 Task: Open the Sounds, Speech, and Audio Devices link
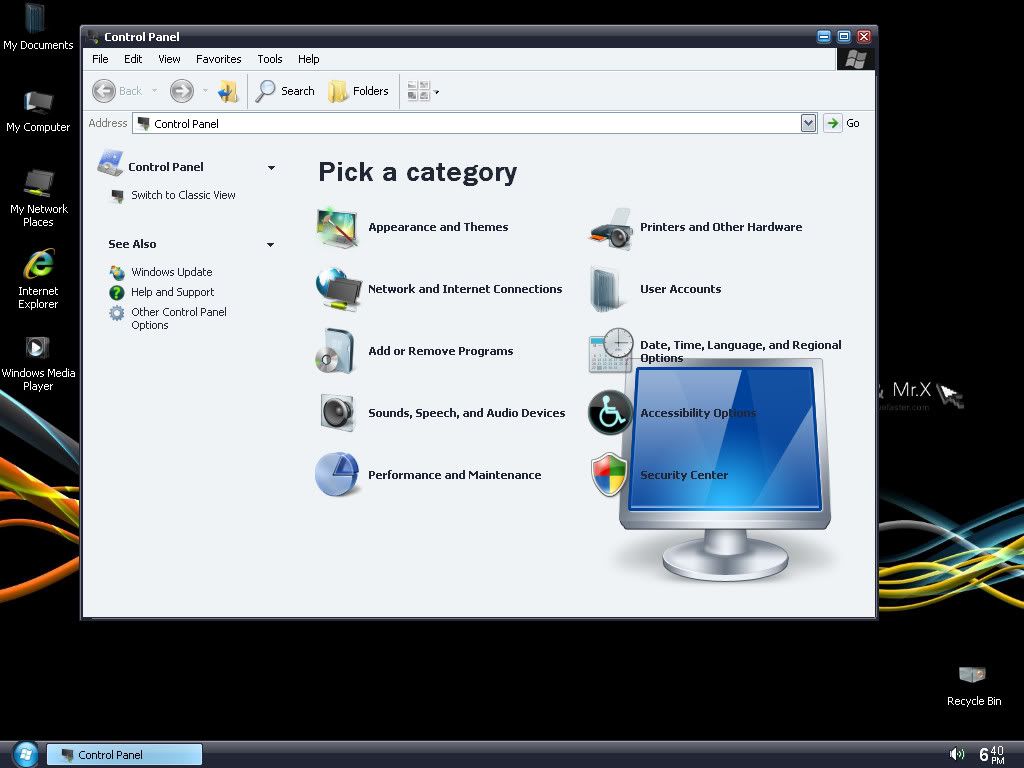pyautogui.click(x=467, y=413)
